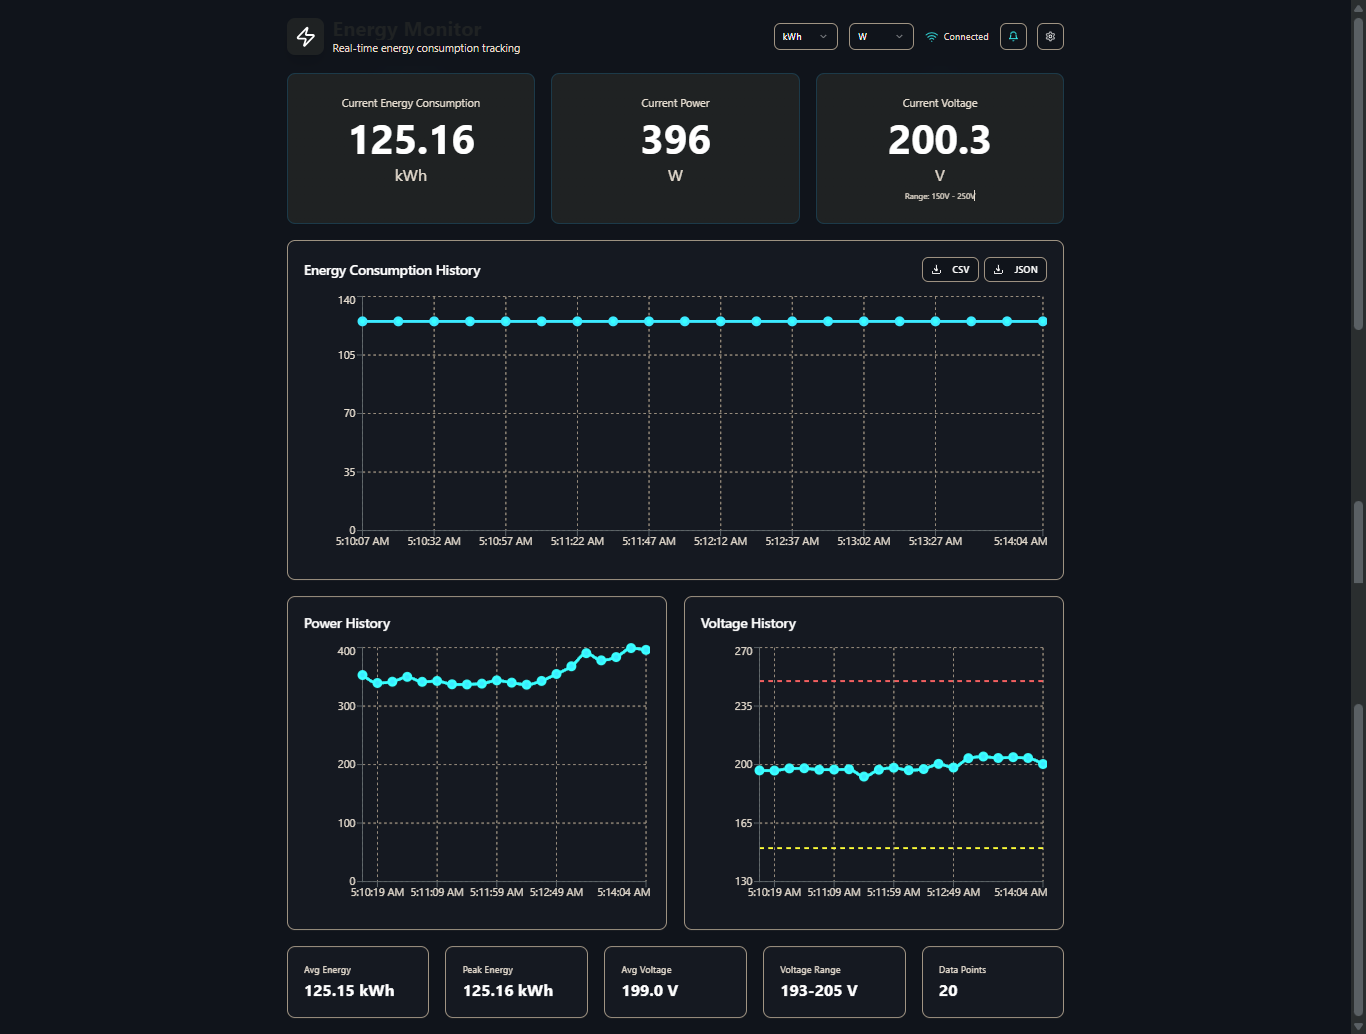This screenshot has width=1366, height=1034.
Task: Select the Current Power card
Action: 675,148
